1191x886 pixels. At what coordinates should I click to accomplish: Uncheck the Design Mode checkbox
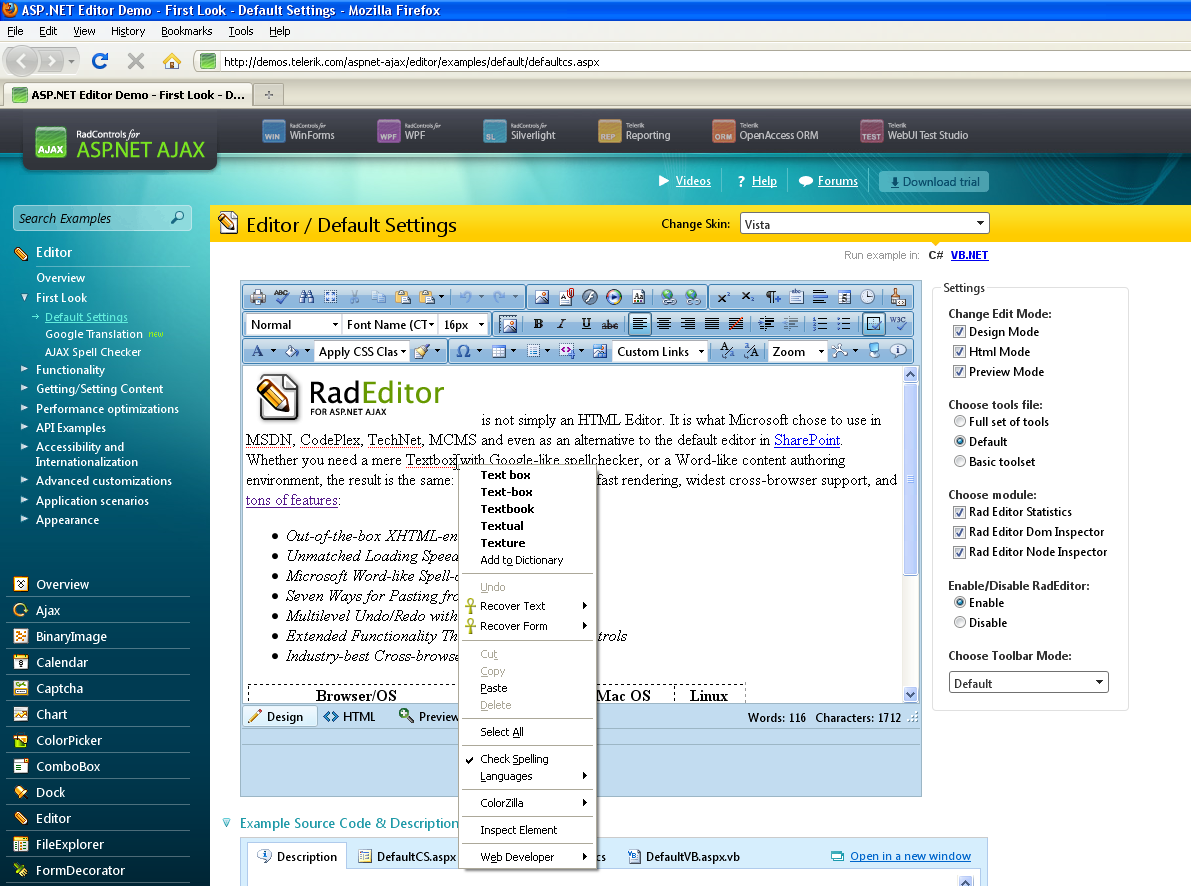pyautogui.click(x=959, y=332)
